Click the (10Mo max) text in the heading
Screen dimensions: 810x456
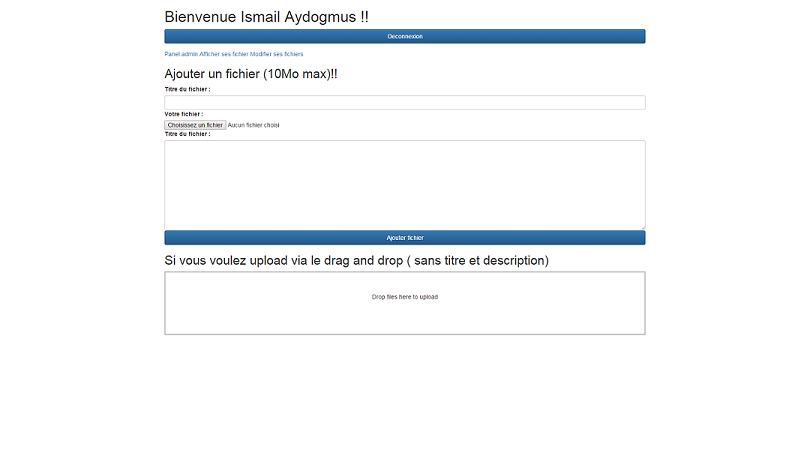click(x=297, y=74)
